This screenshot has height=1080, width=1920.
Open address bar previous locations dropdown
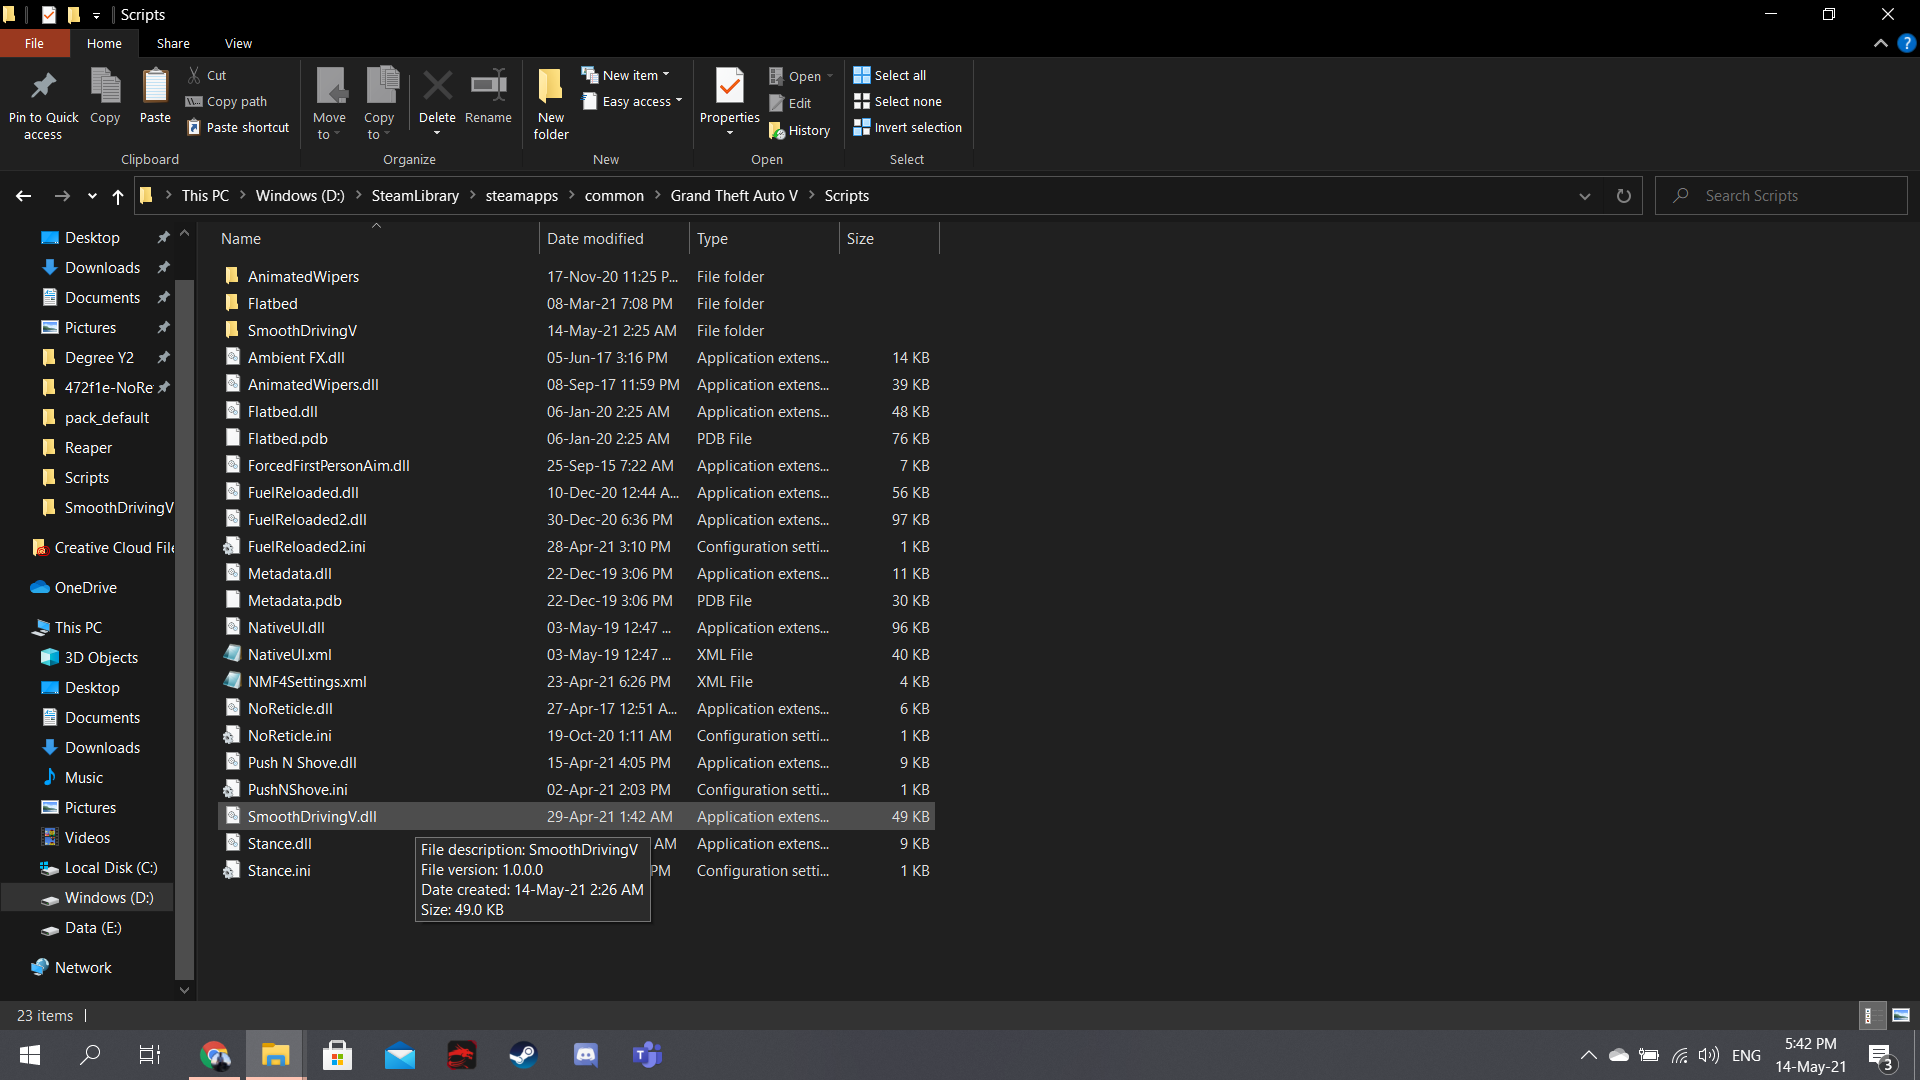pos(1584,196)
